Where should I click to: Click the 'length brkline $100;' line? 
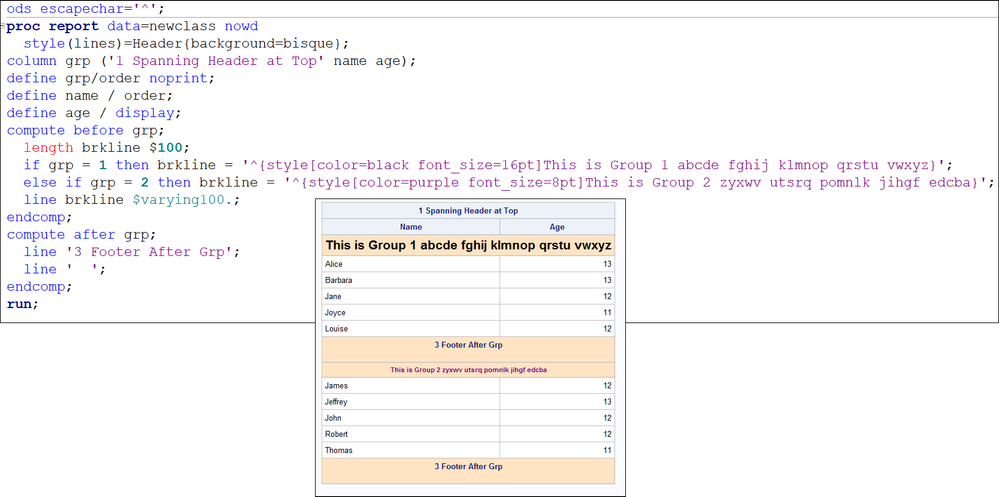[x=106, y=148]
